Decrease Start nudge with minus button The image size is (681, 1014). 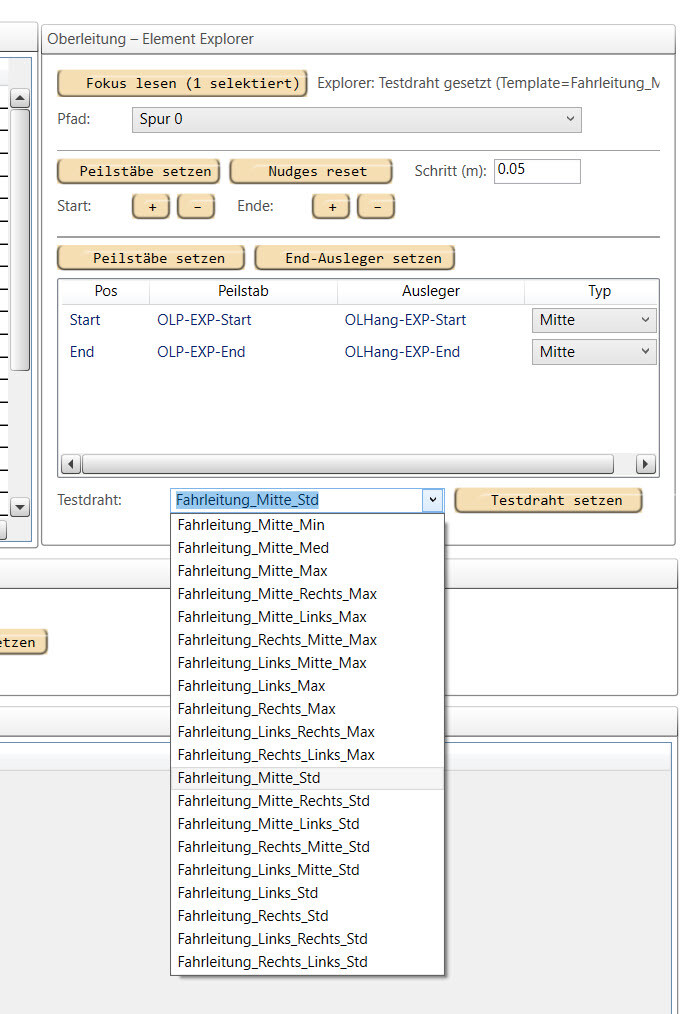point(196,206)
